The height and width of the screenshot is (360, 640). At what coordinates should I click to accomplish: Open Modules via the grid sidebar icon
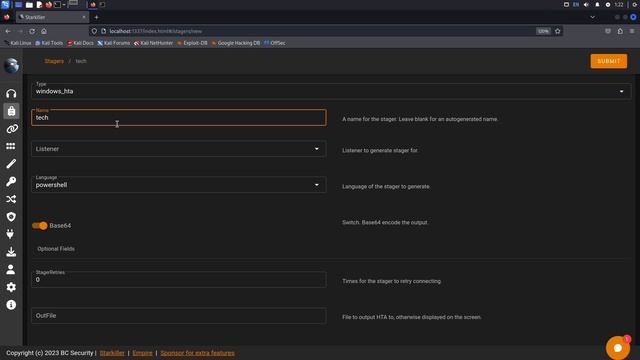pos(11,146)
